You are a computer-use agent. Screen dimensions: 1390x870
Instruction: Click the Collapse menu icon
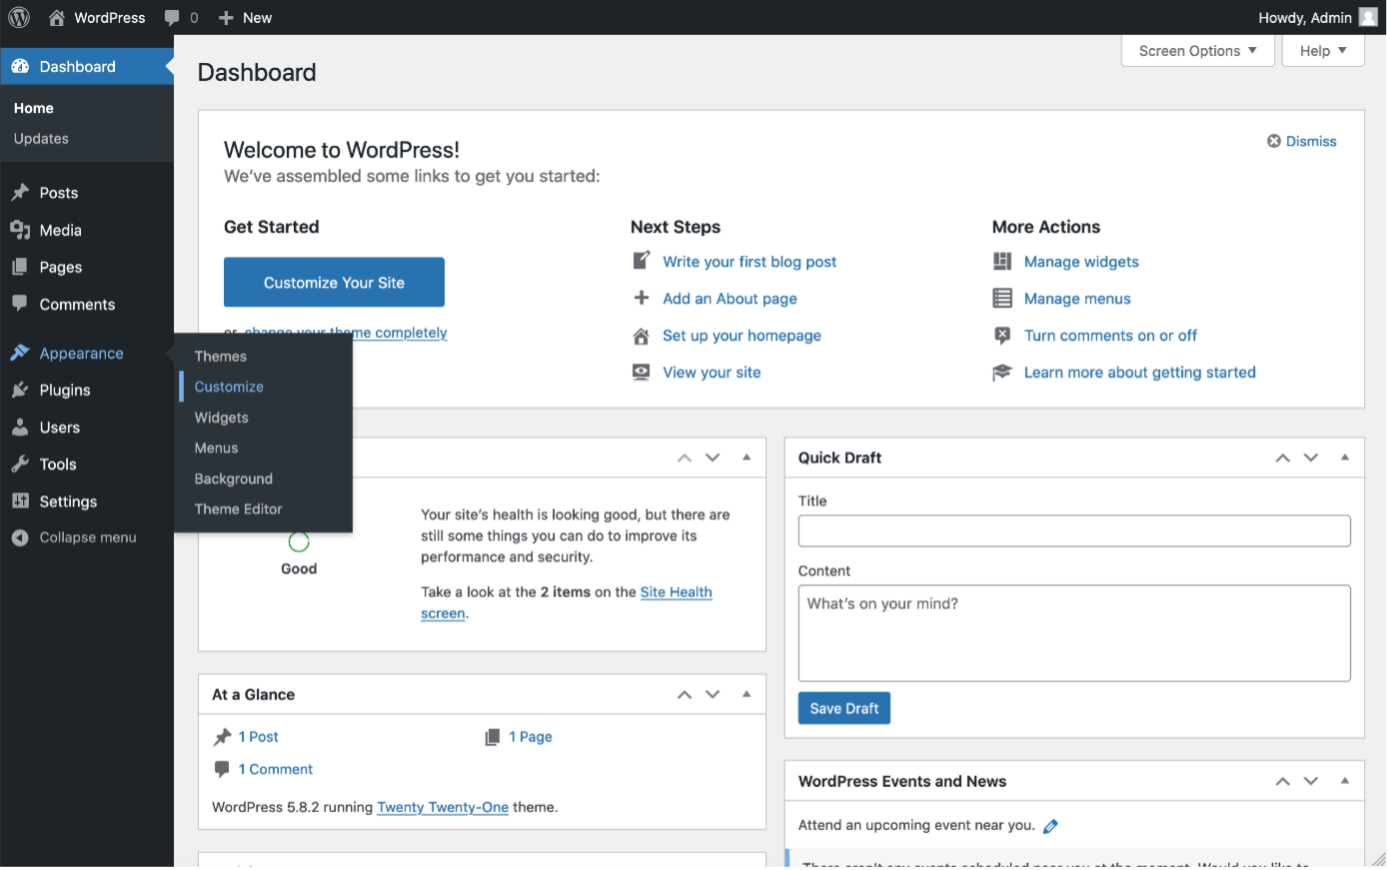point(20,538)
